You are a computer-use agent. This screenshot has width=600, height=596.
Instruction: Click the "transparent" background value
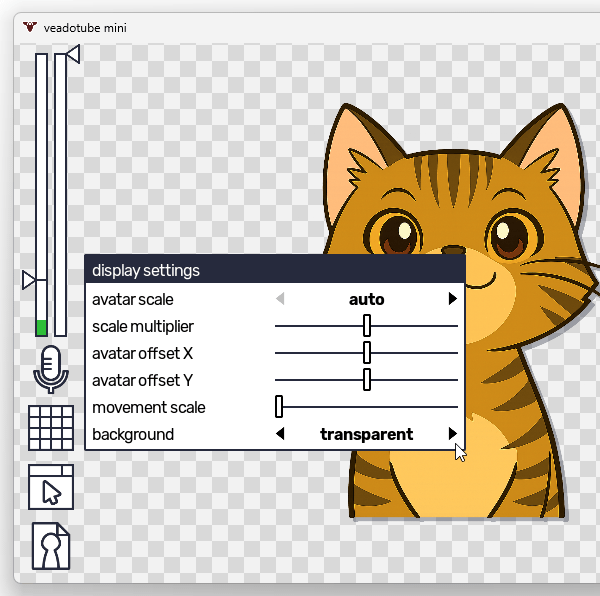click(x=366, y=434)
